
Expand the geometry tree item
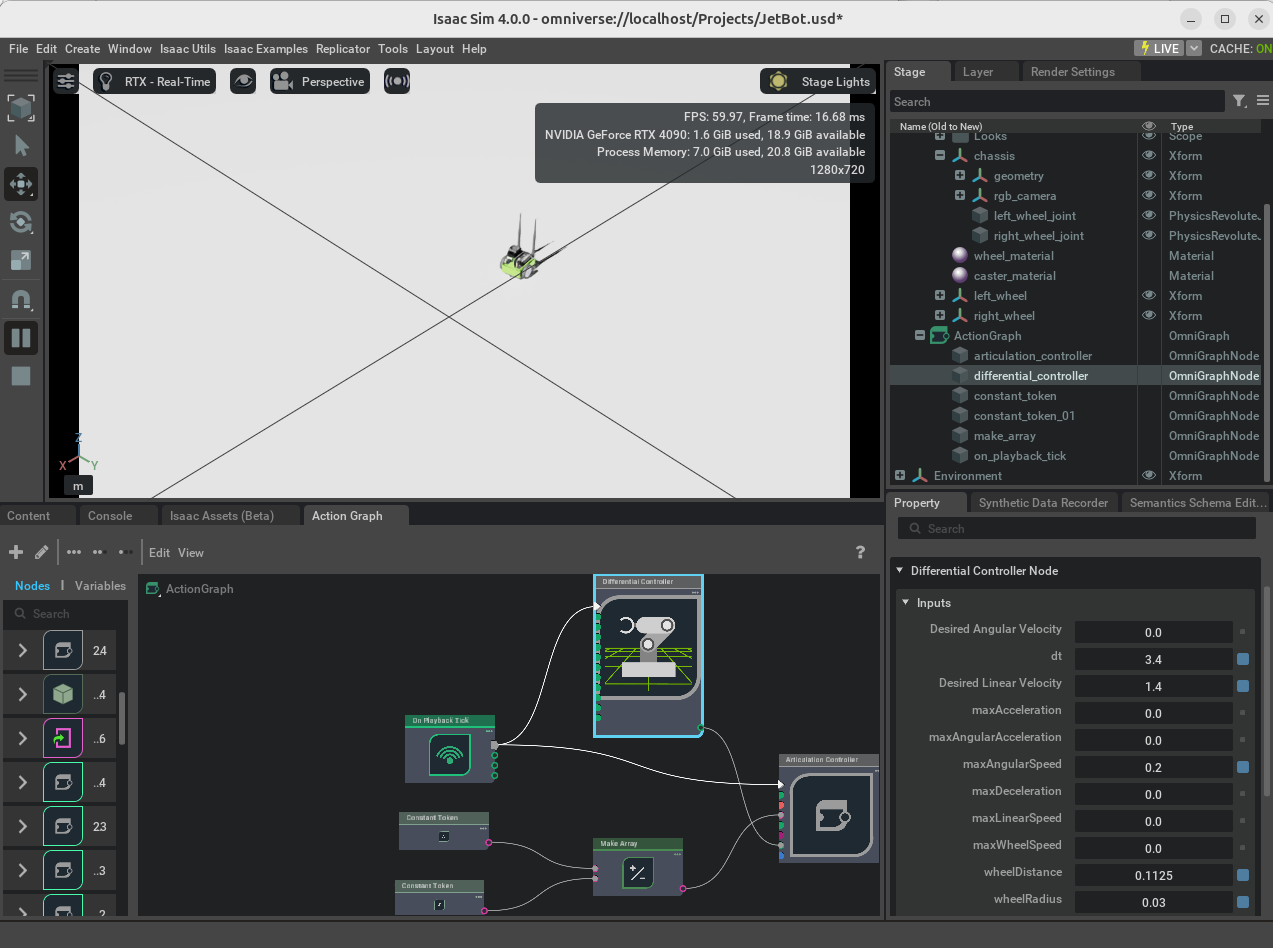point(960,176)
